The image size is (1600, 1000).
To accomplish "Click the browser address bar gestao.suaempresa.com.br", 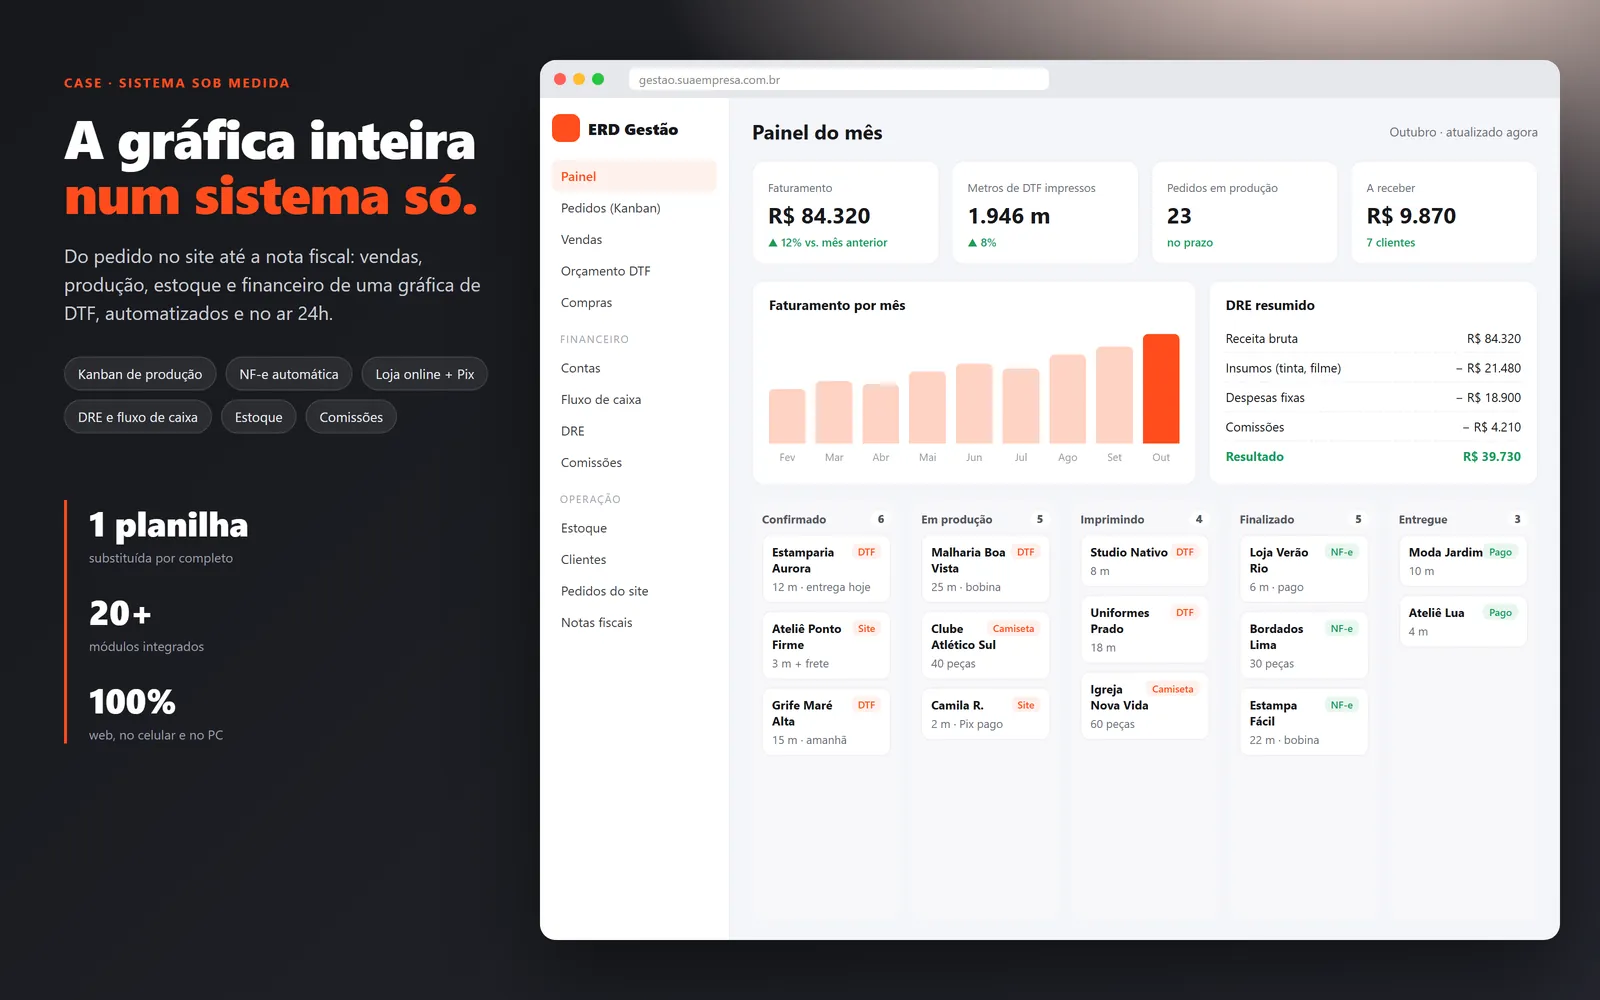I will [x=839, y=80].
